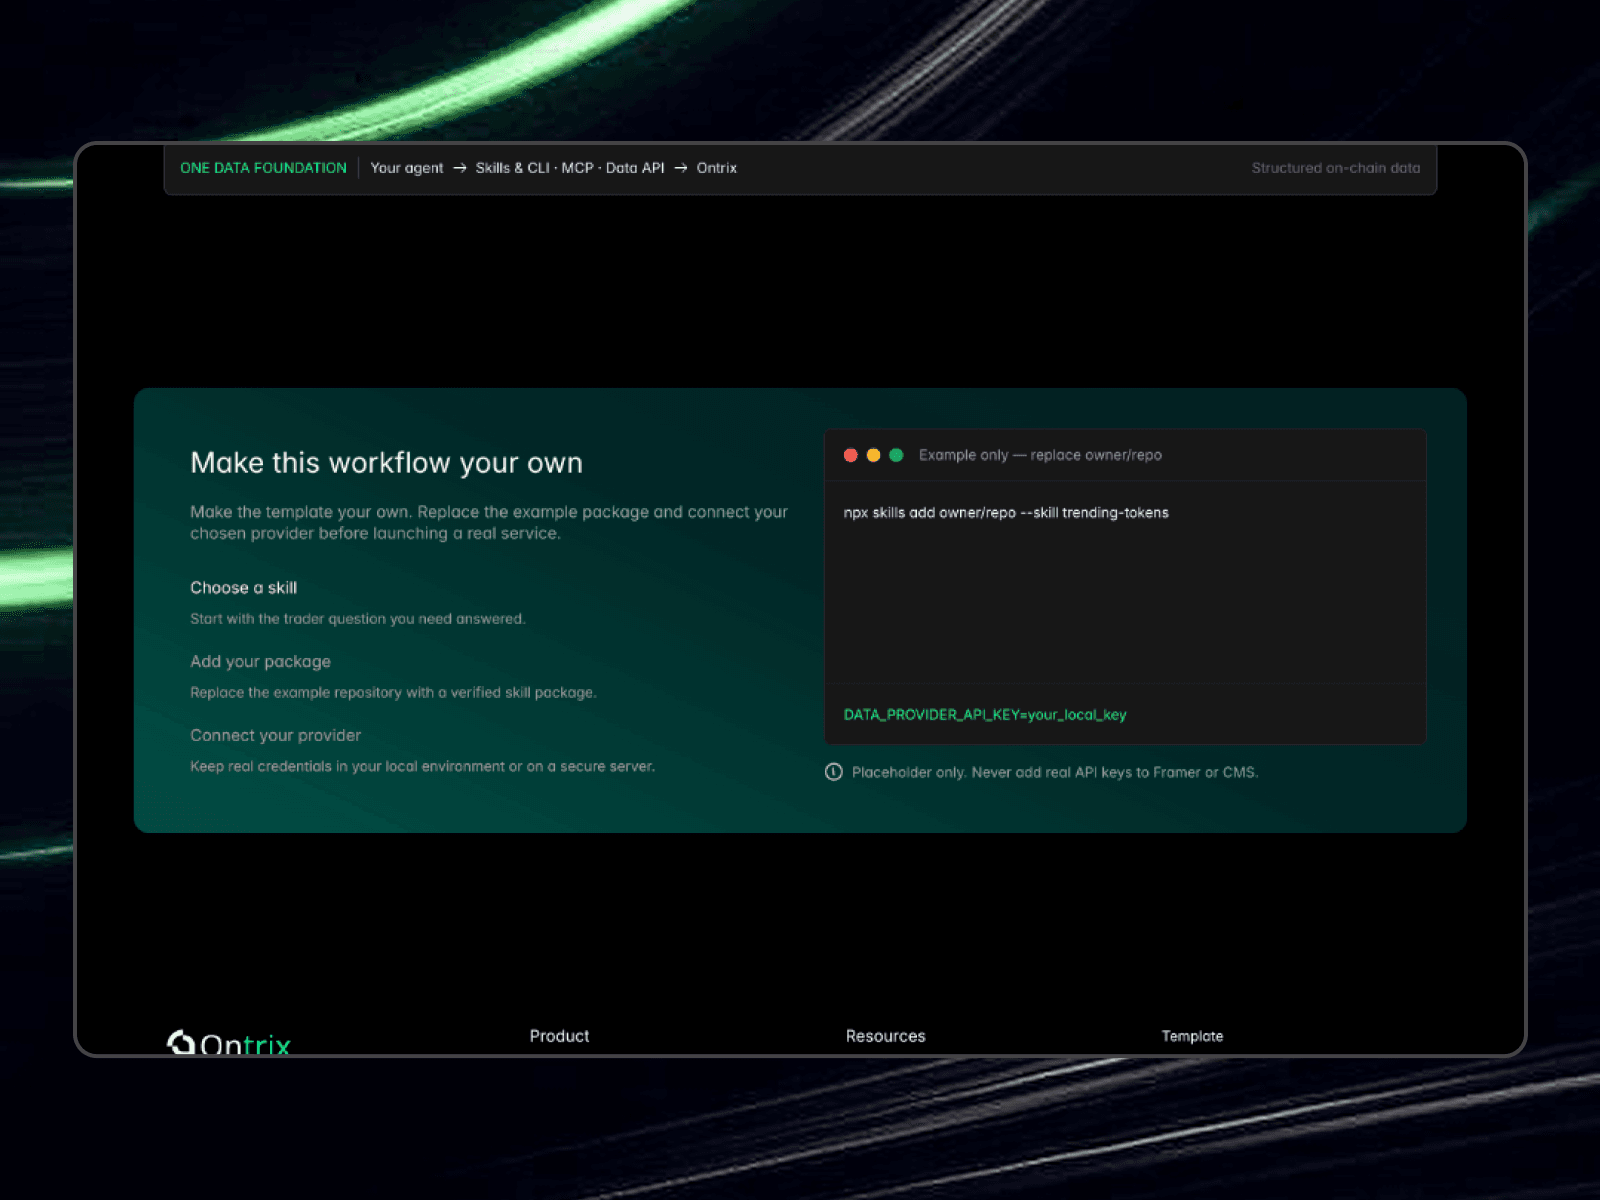1600x1200 pixels.
Task: Click the red dot in the terminal header
Action: coord(851,455)
